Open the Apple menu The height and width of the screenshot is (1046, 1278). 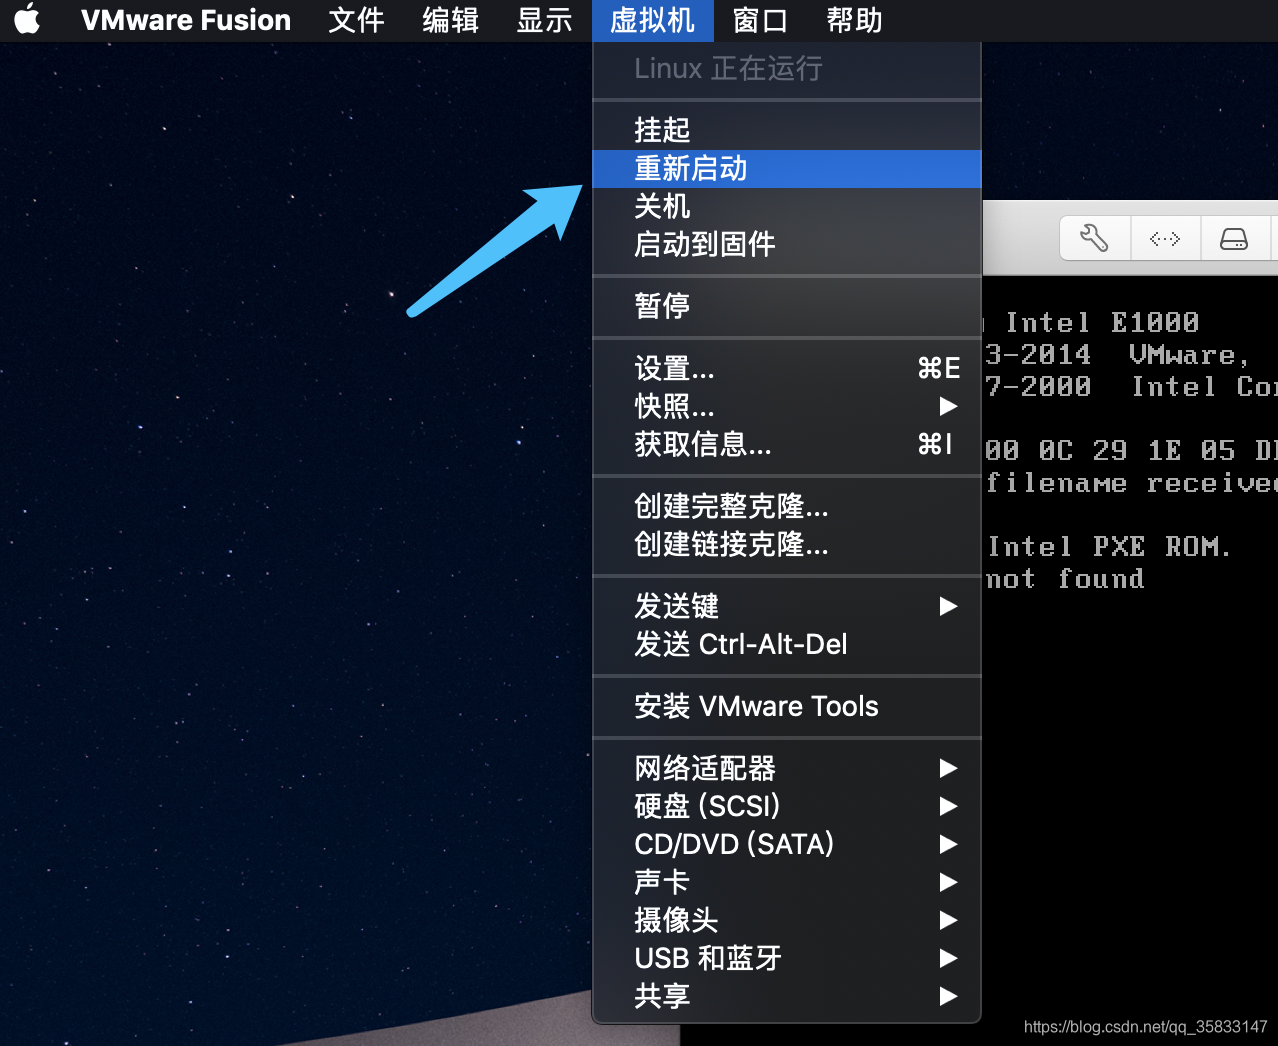coord(27,19)
